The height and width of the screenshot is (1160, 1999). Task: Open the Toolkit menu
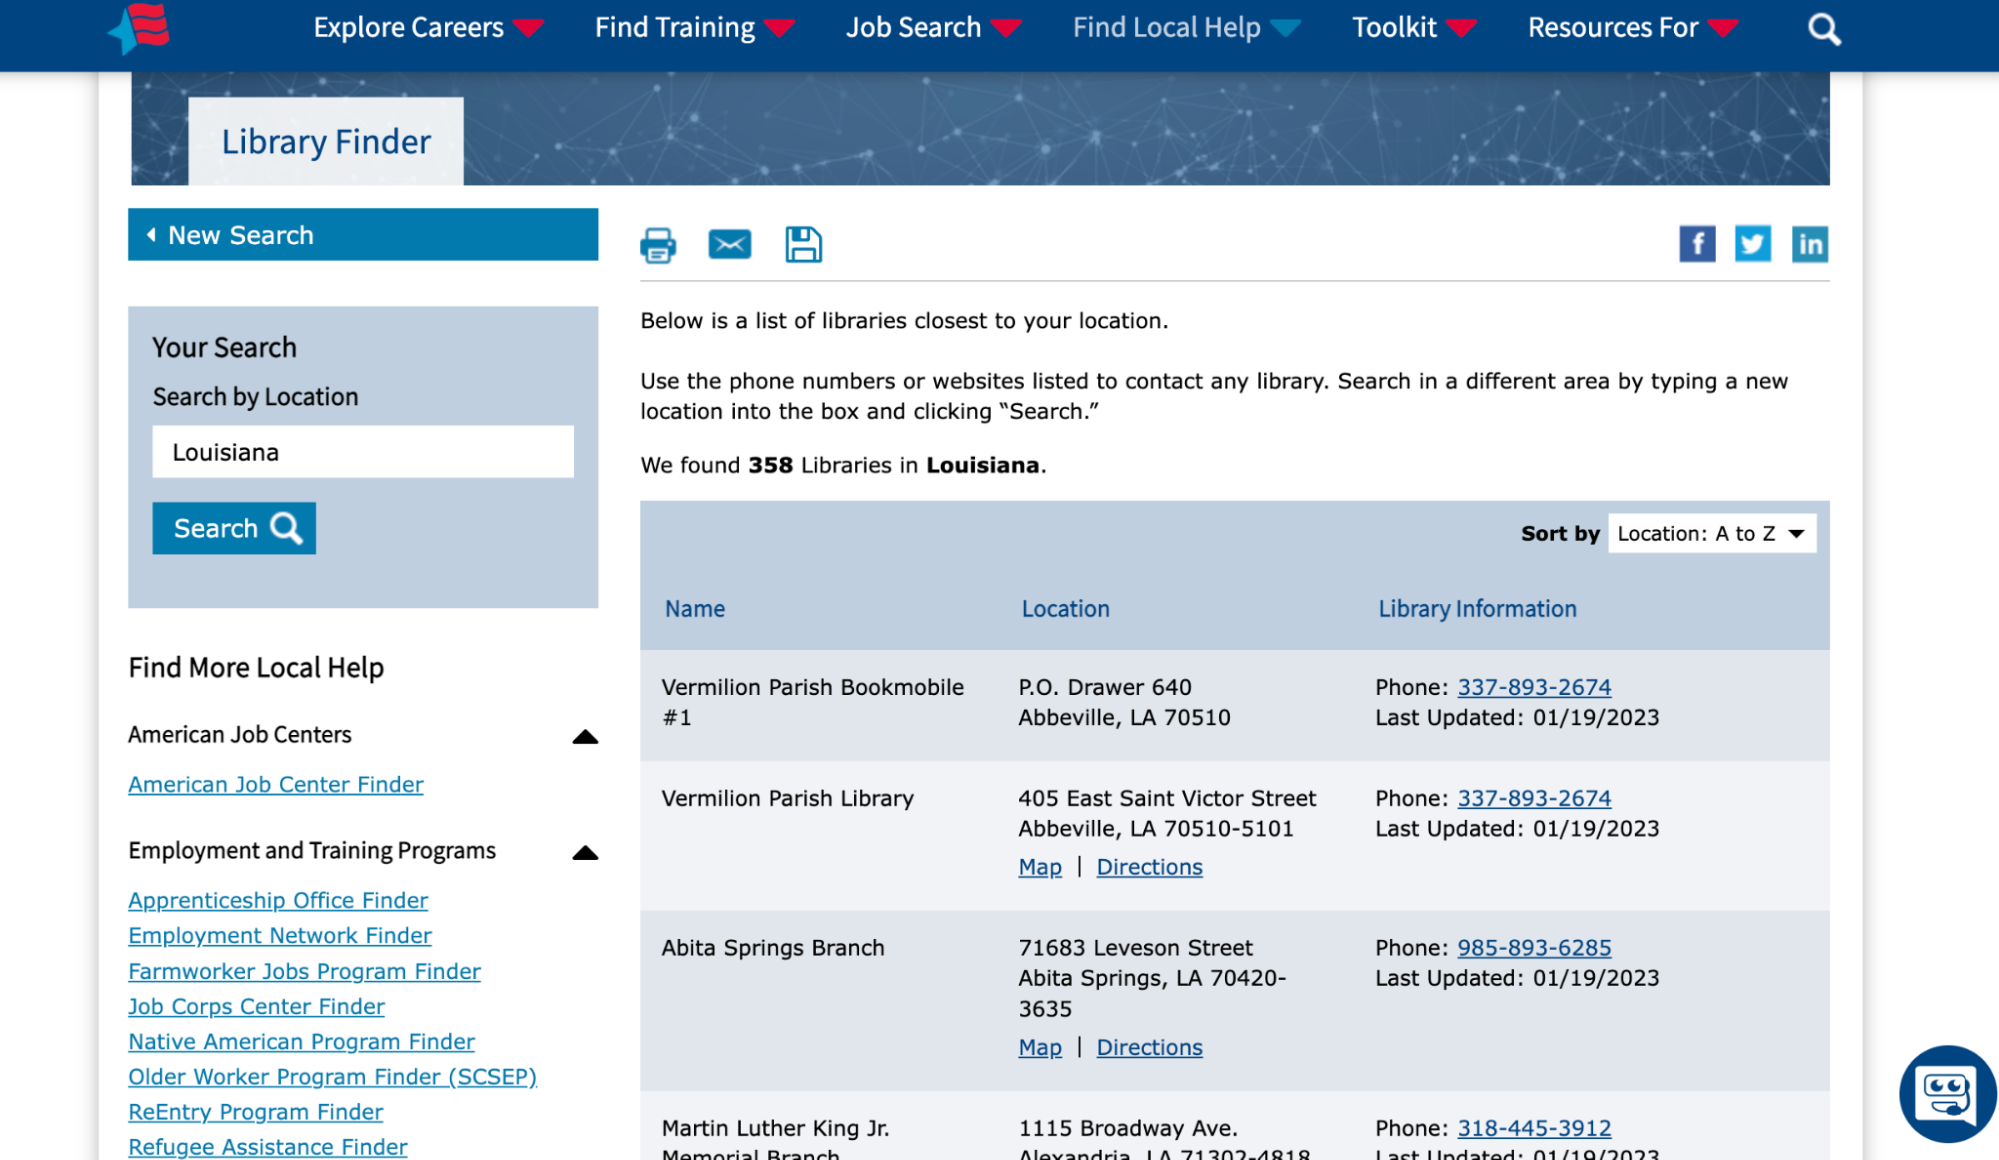tap(1413, 28)
